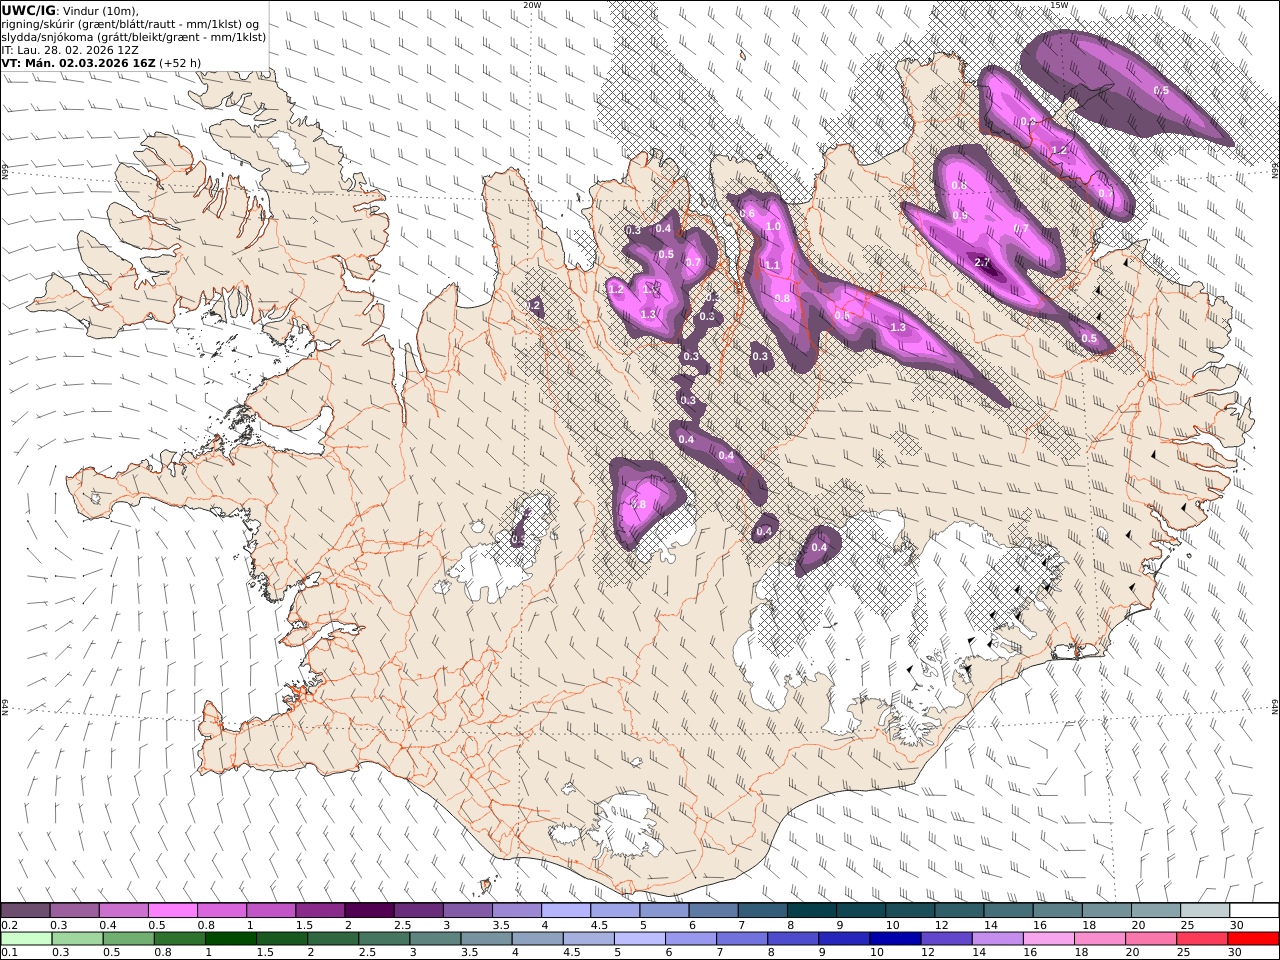Select the bright pink 0.5 swatch in the upper scale
The height and width of the screenshot is (960, 1280).
pos(173,910)
